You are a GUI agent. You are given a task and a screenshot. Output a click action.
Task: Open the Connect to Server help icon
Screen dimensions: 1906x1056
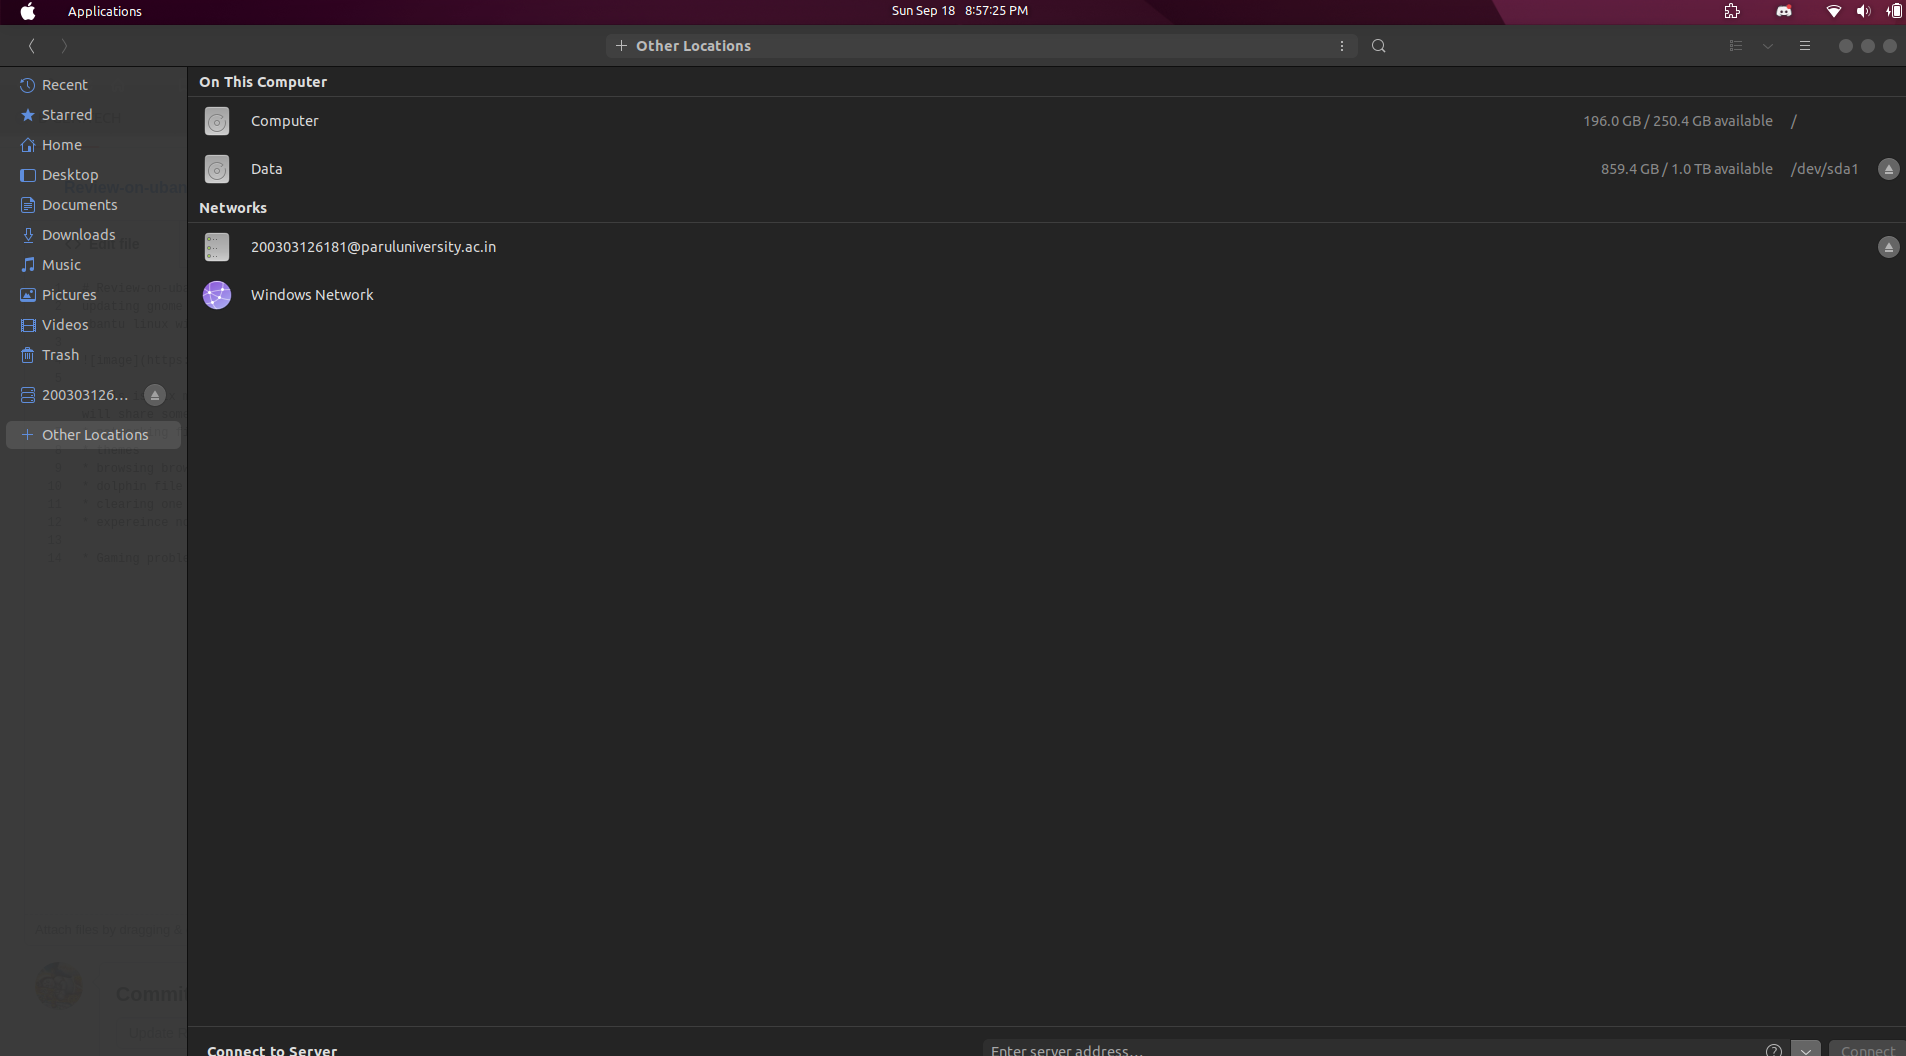coord(1774,1050)
